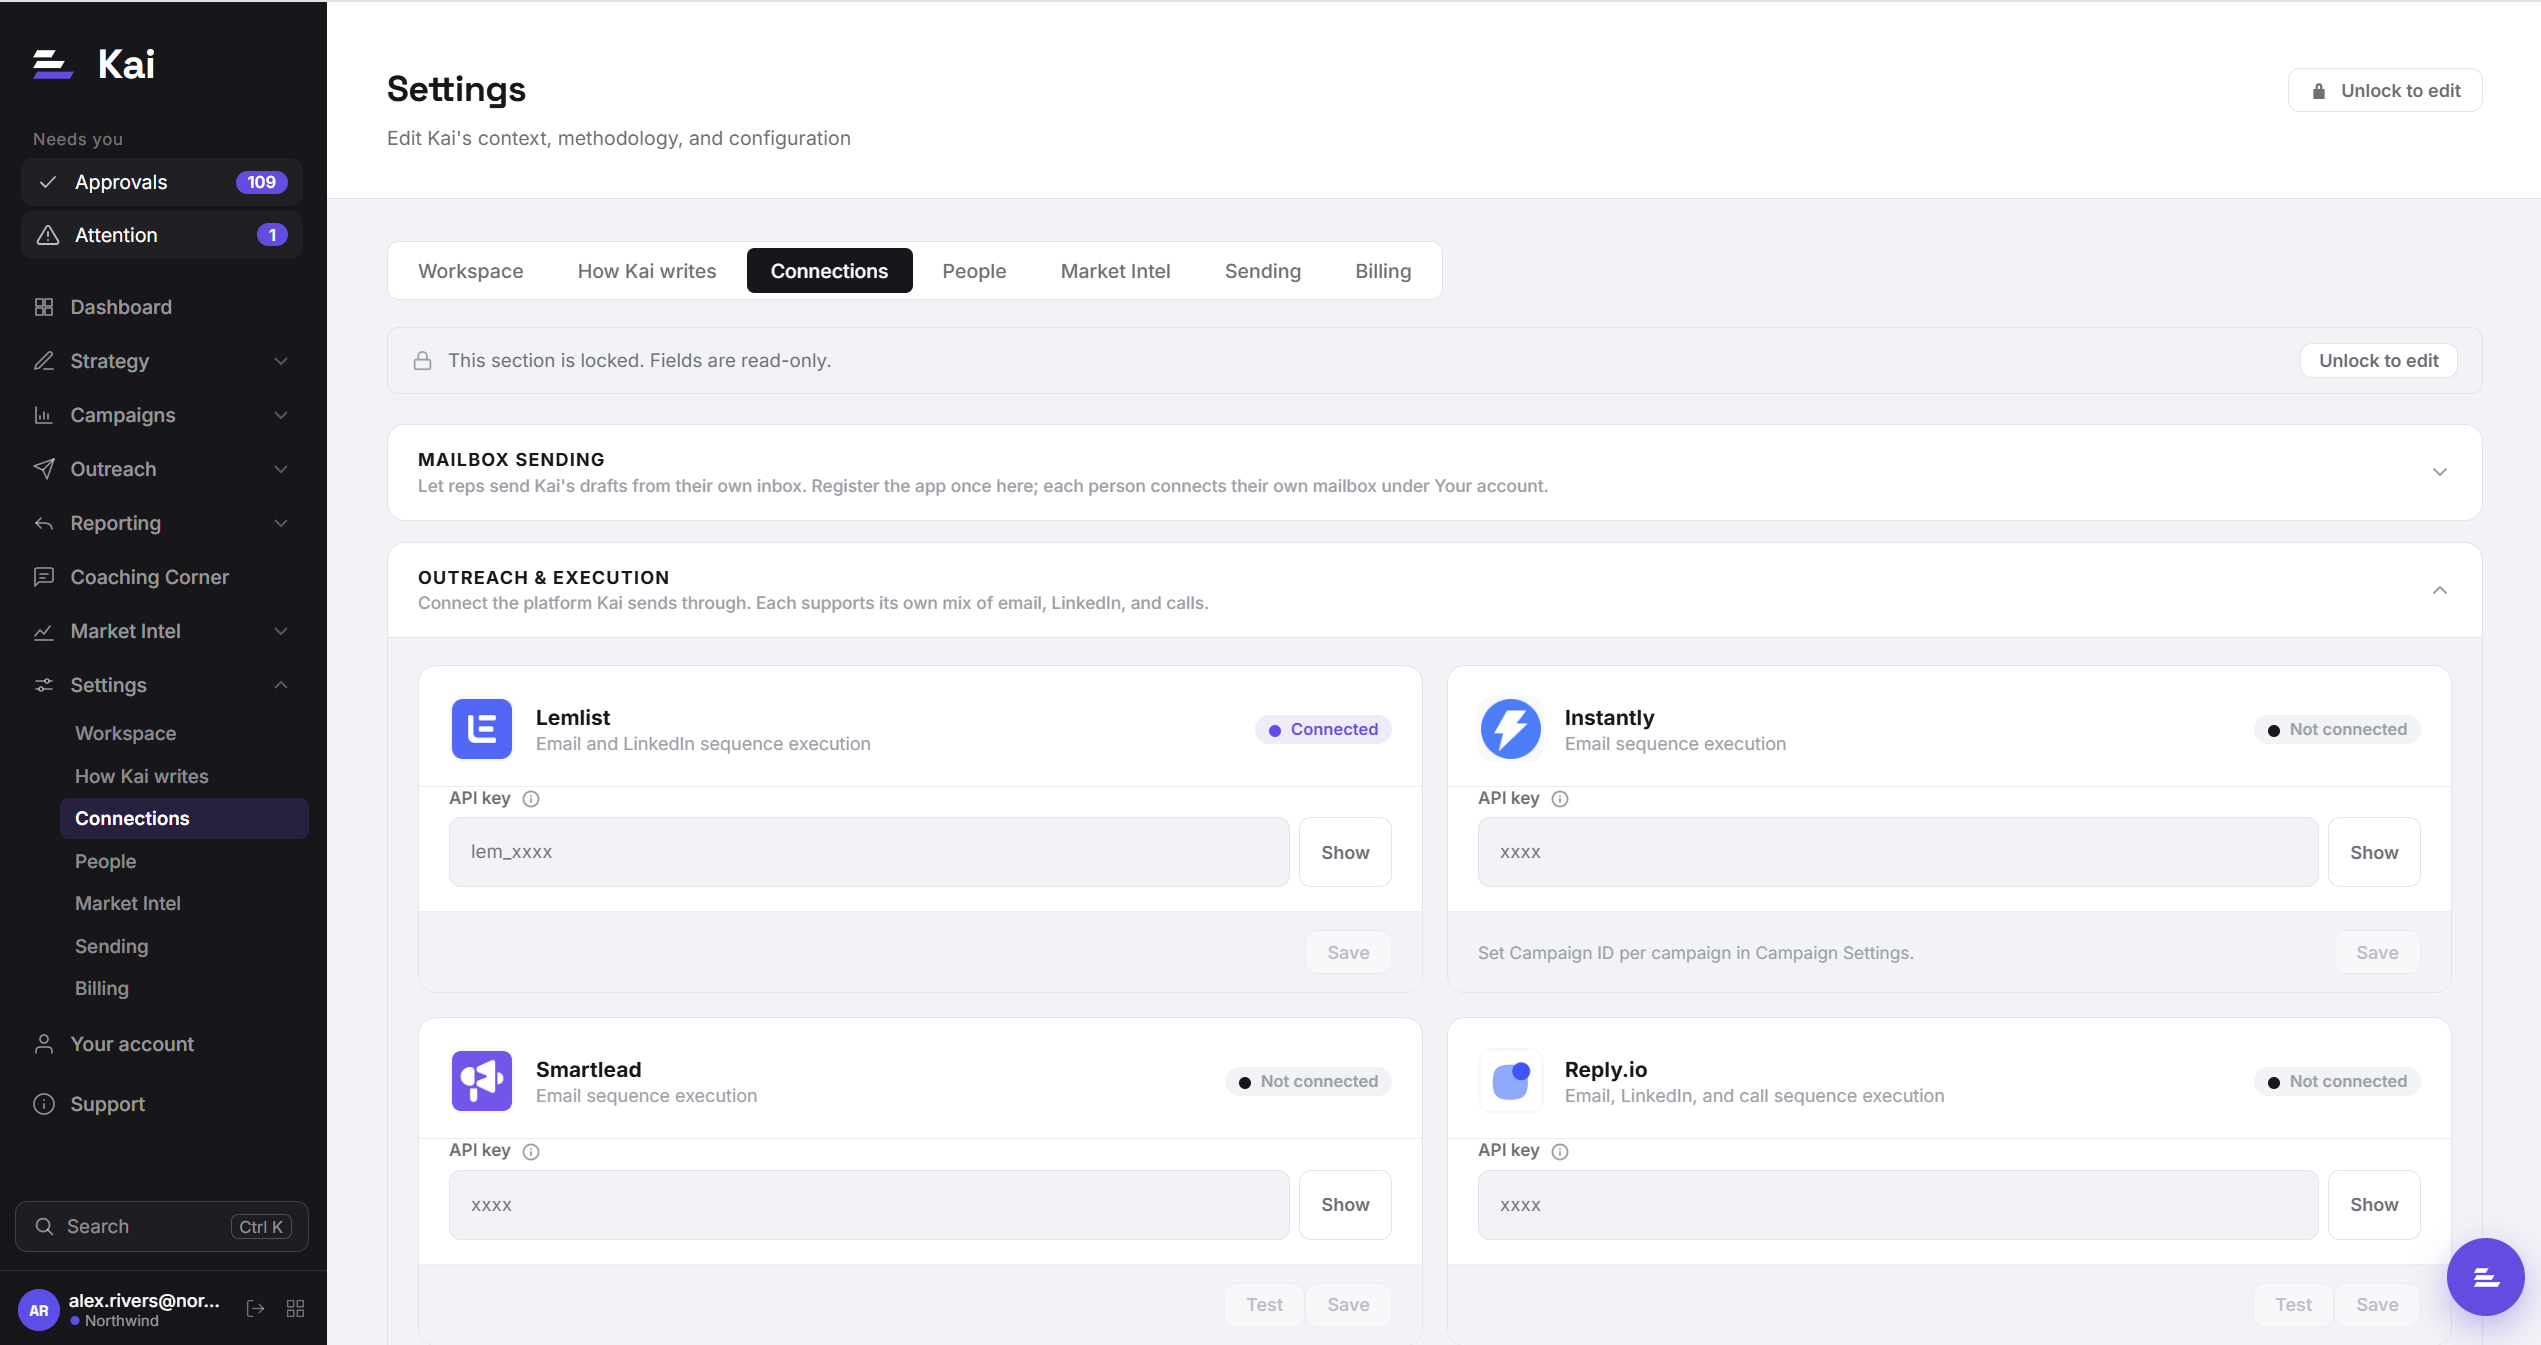Open the Kai chat floating button
The width and height of the screenshot is (2541, 1345).
(2485, 1277)
